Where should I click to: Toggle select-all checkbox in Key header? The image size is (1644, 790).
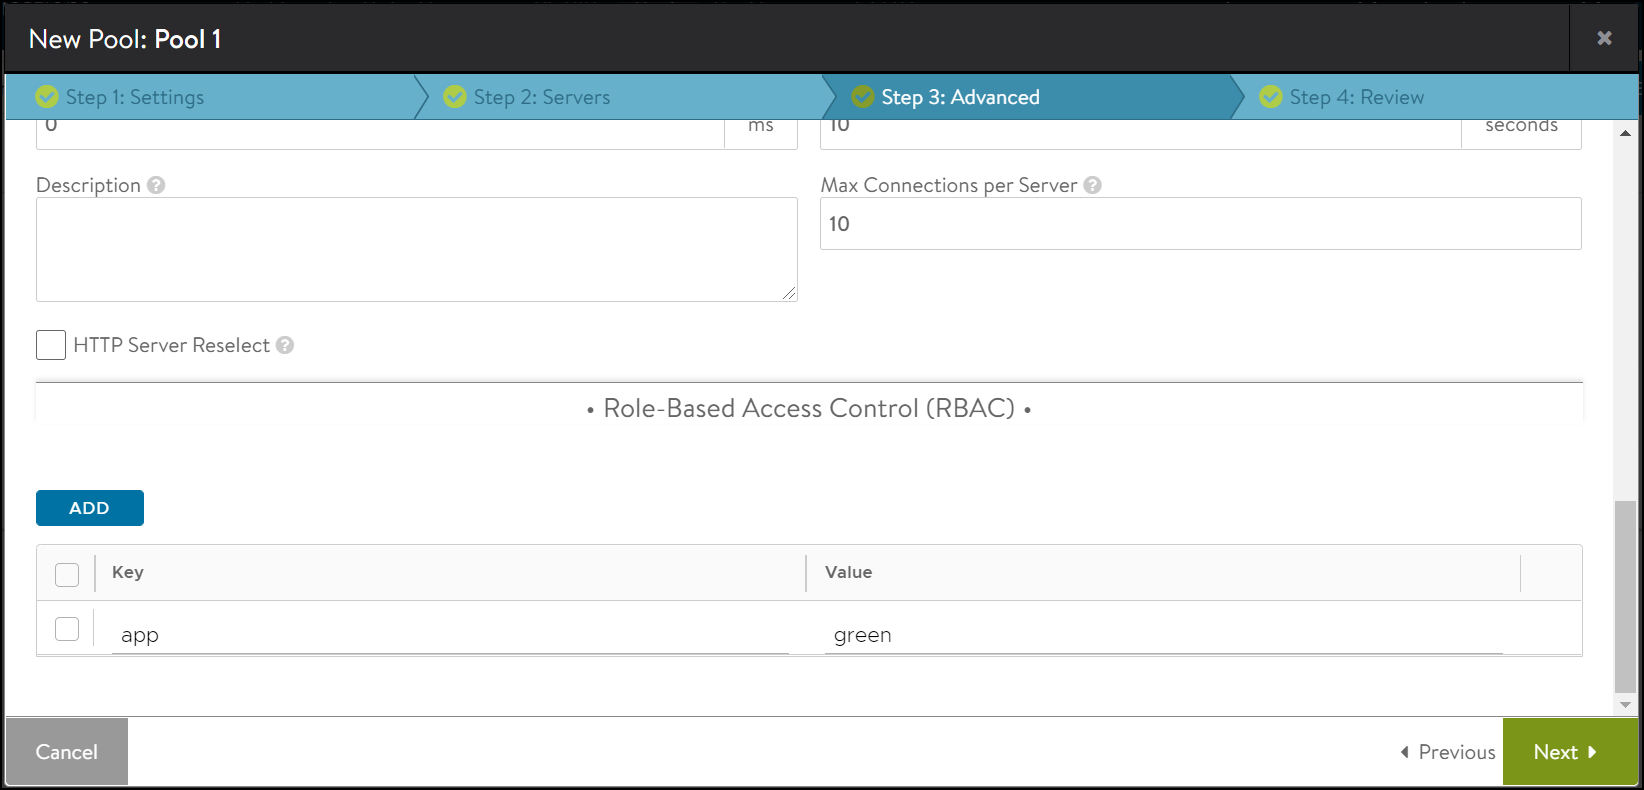tap(67, 574)
